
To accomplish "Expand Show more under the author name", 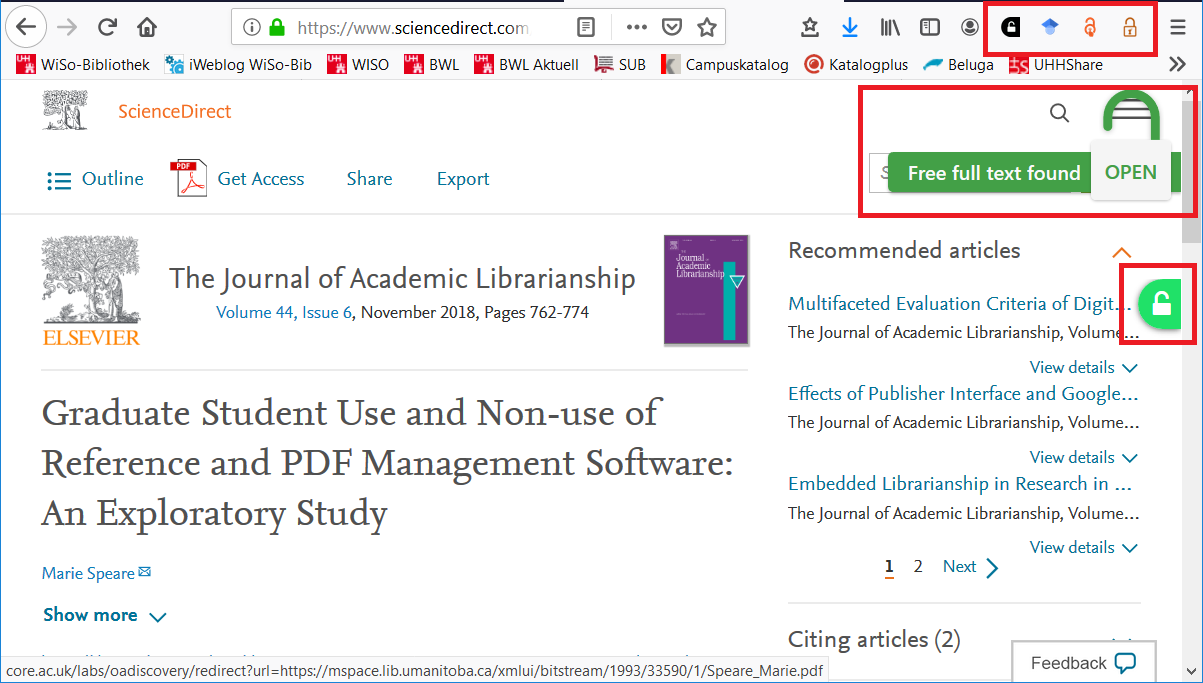I will click(105, 615).
